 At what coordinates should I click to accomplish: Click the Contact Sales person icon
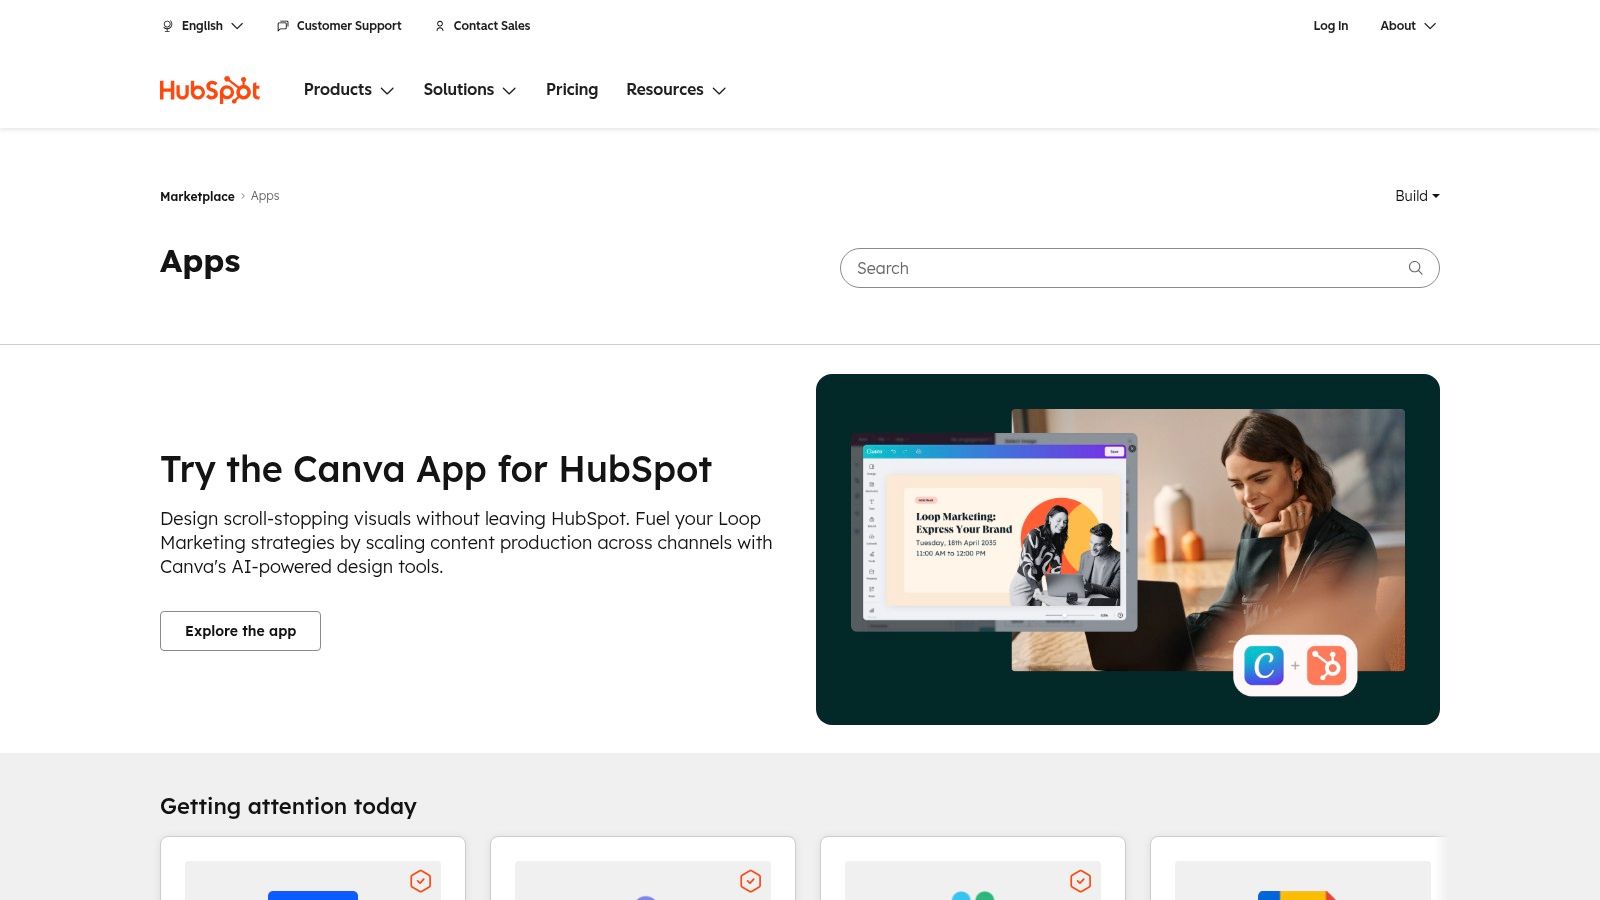(440, 26)
